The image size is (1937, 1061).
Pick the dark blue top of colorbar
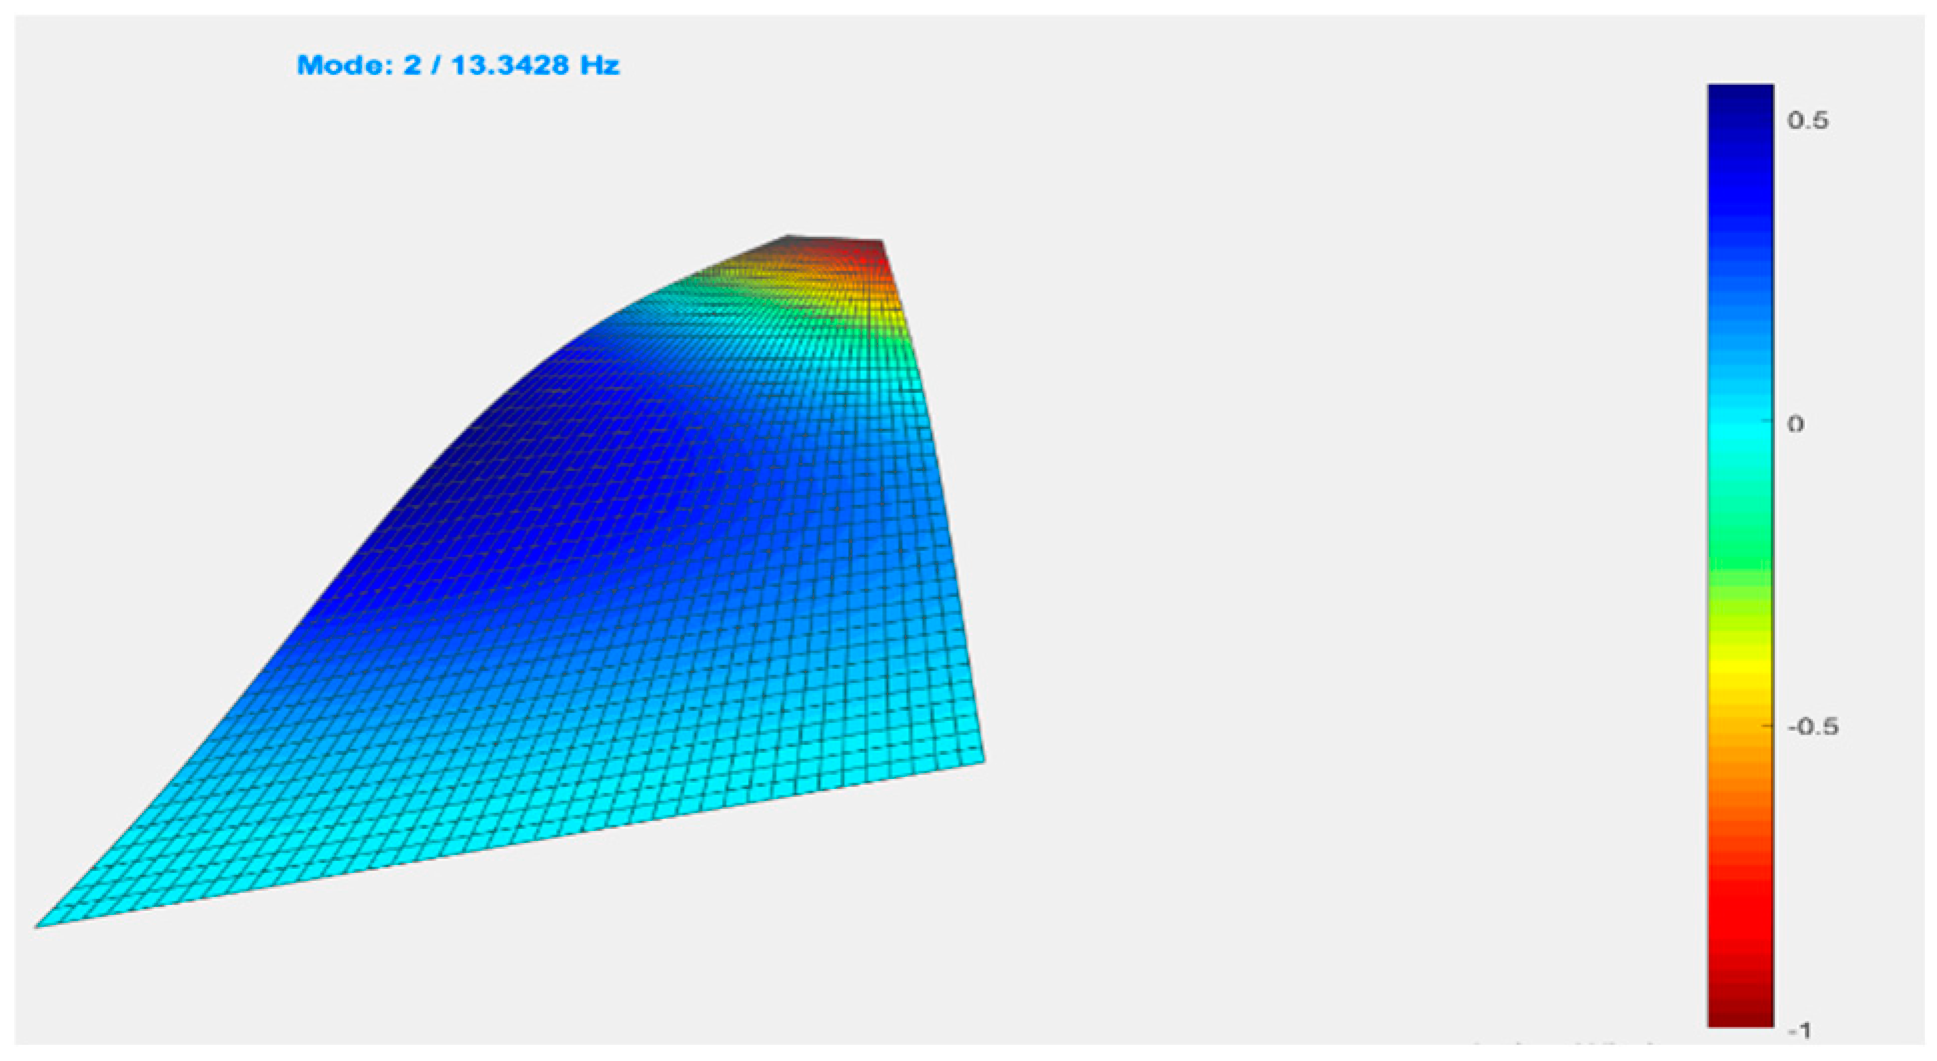pos(1740,105)
